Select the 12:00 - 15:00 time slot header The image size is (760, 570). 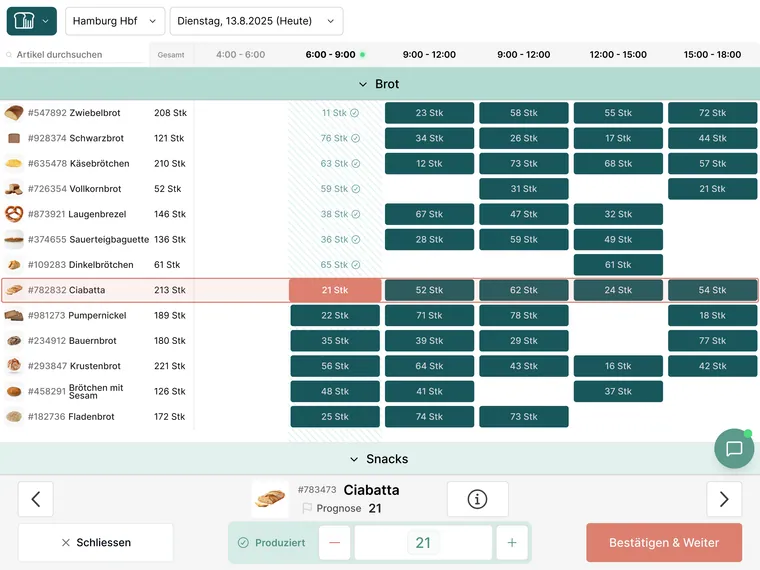[618, 55]
